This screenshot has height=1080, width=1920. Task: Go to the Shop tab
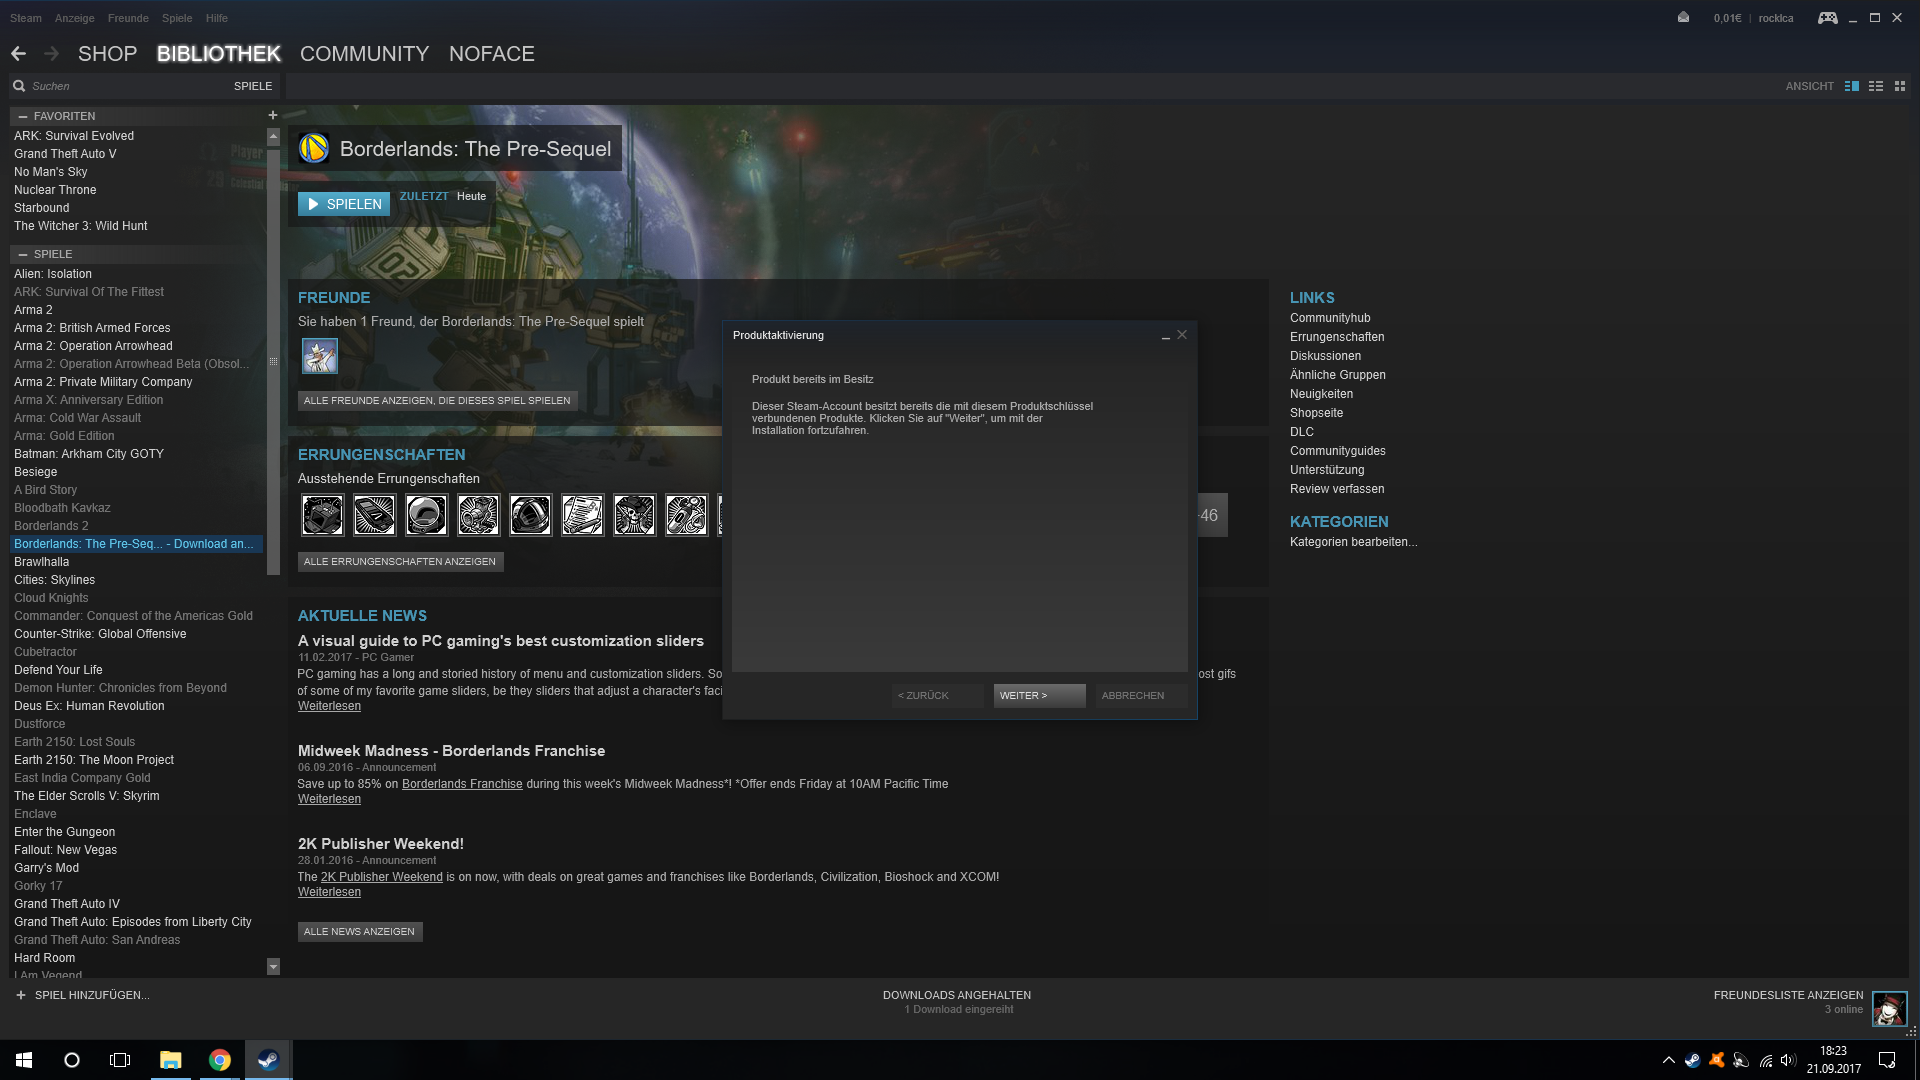[x=107, y=54]
